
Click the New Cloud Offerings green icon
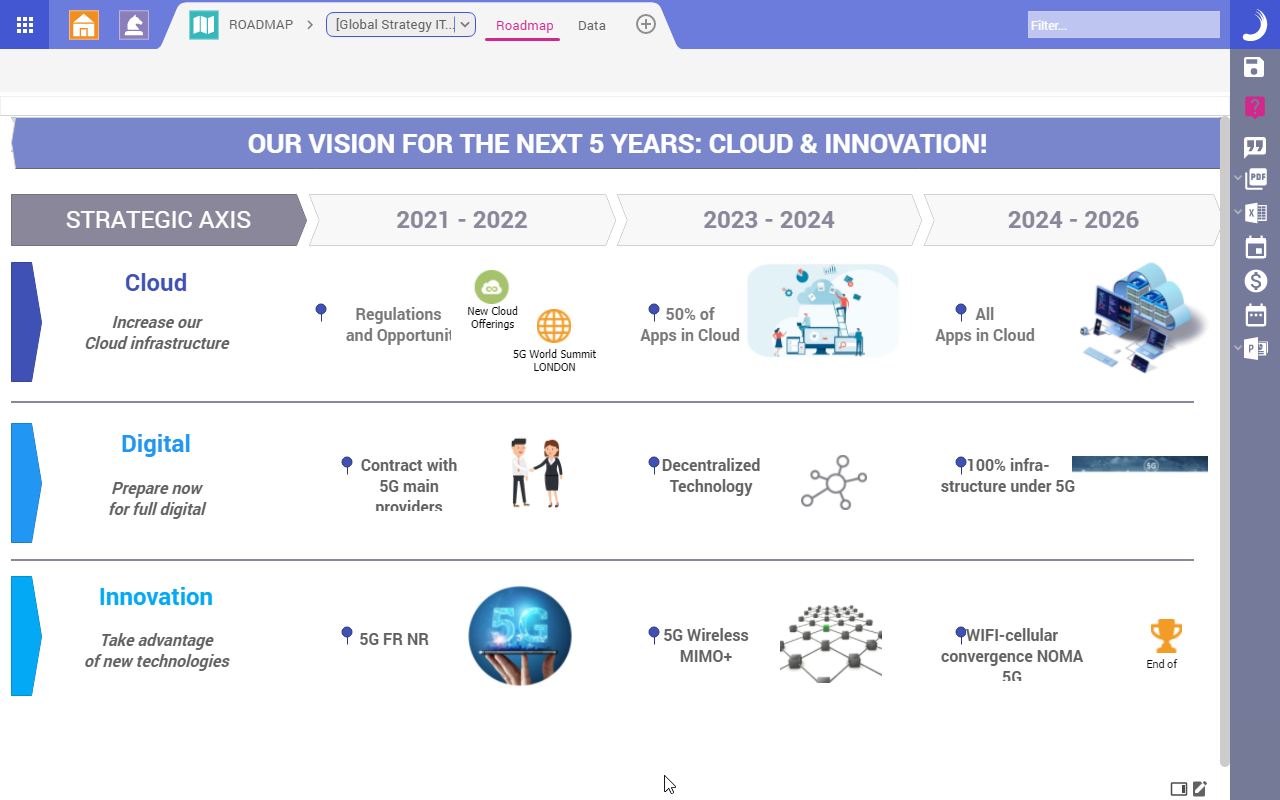pos(491,287)
